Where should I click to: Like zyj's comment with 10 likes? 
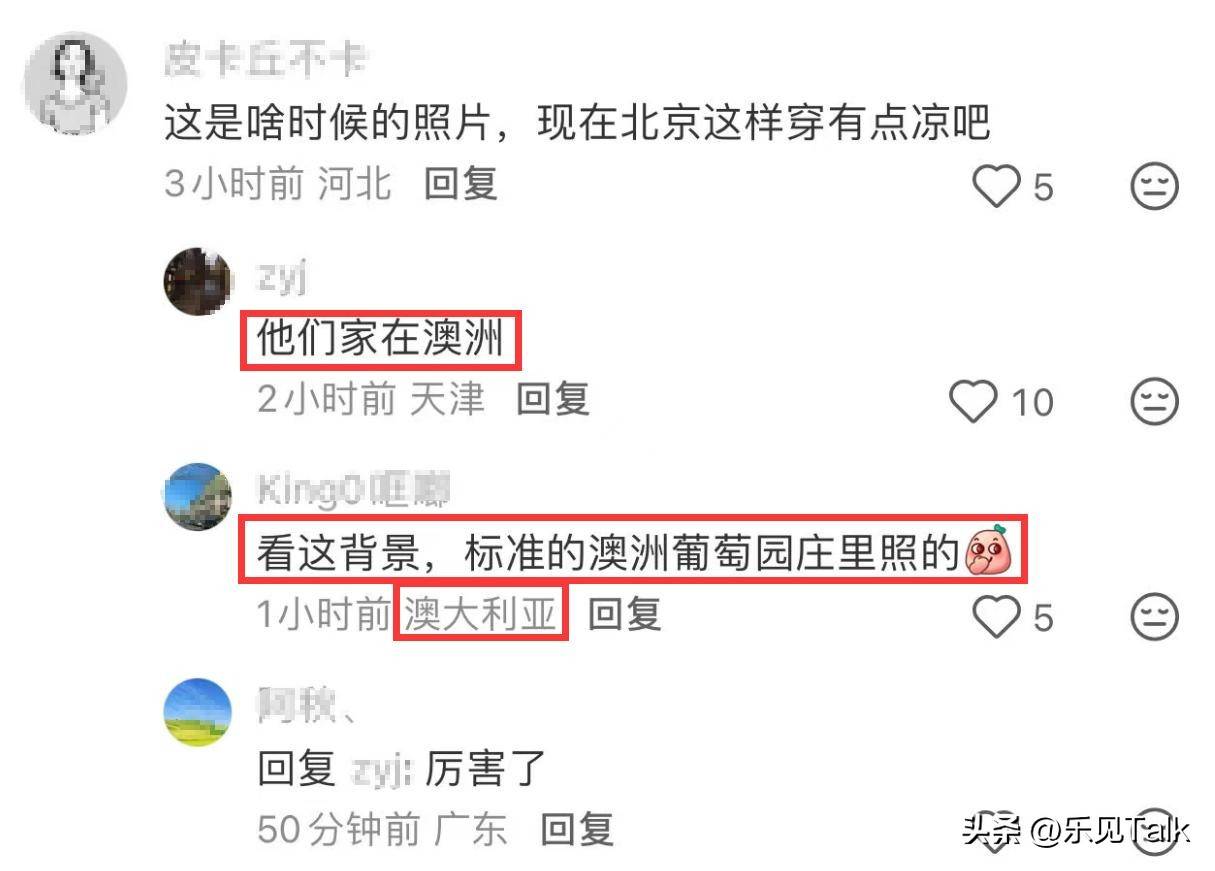(x=973, y=402)
